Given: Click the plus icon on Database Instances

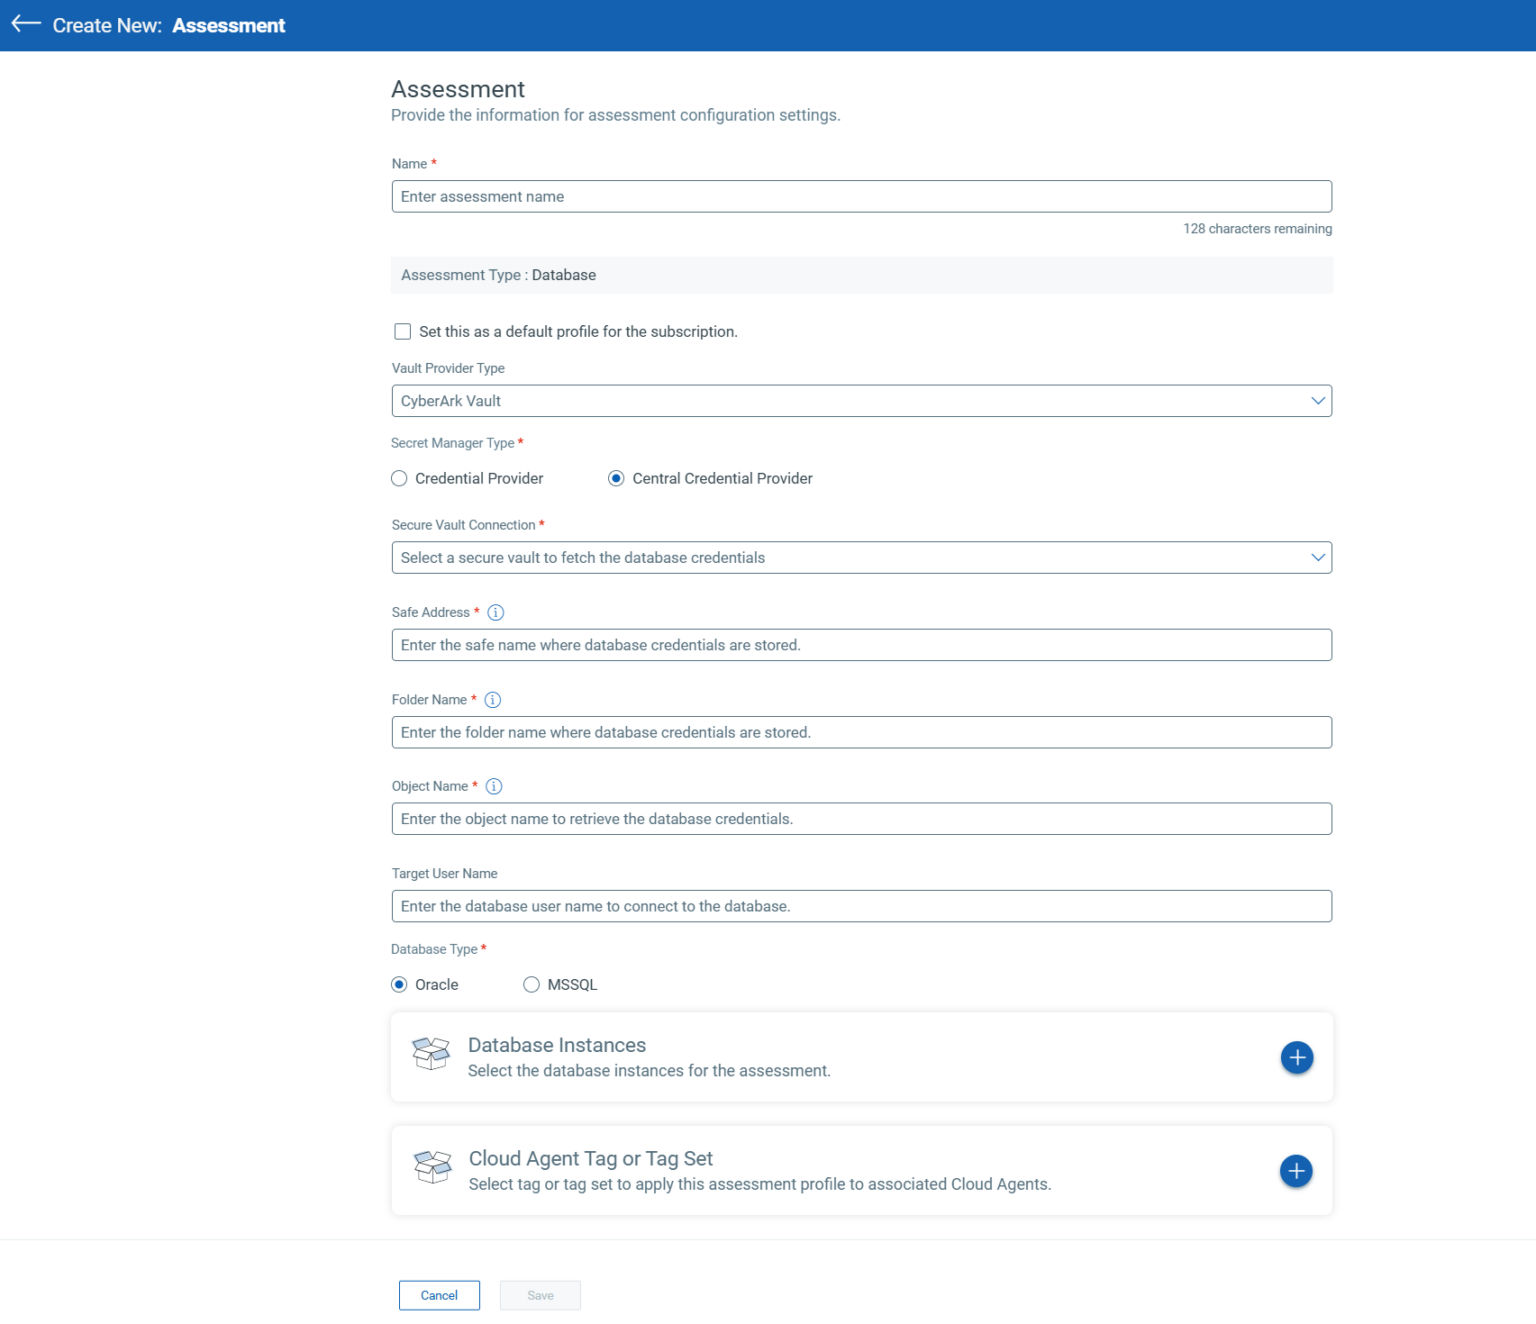Looking at the screenshot, I should [1297, 1057].
